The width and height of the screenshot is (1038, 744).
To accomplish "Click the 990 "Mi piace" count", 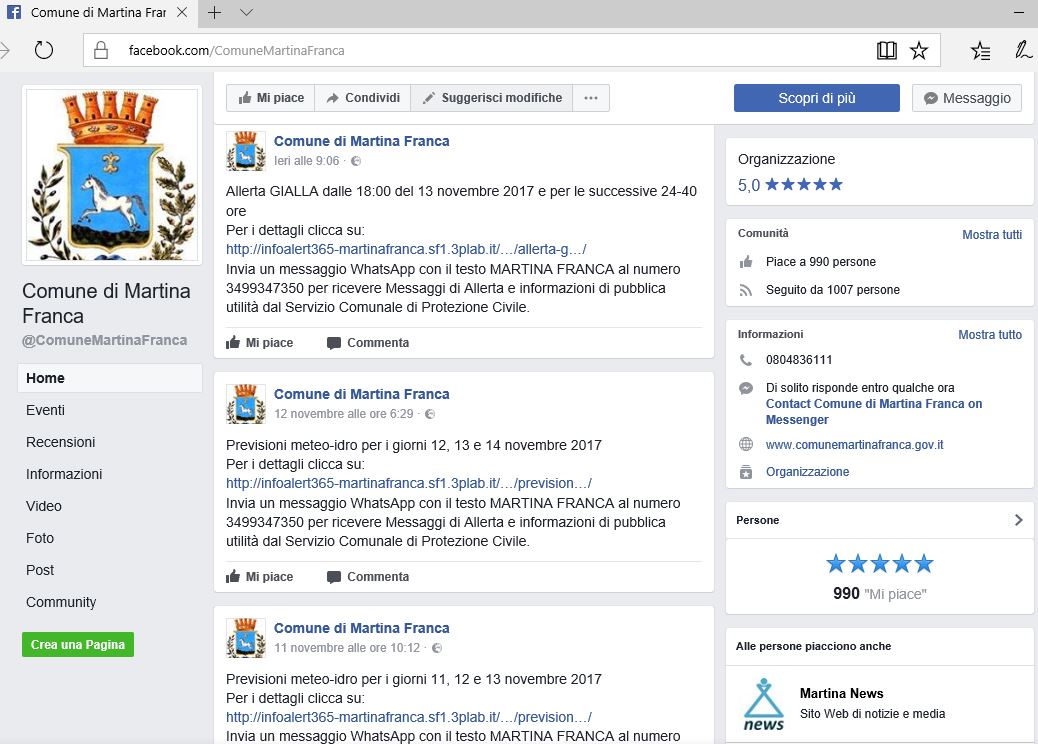I will point(880,594).
